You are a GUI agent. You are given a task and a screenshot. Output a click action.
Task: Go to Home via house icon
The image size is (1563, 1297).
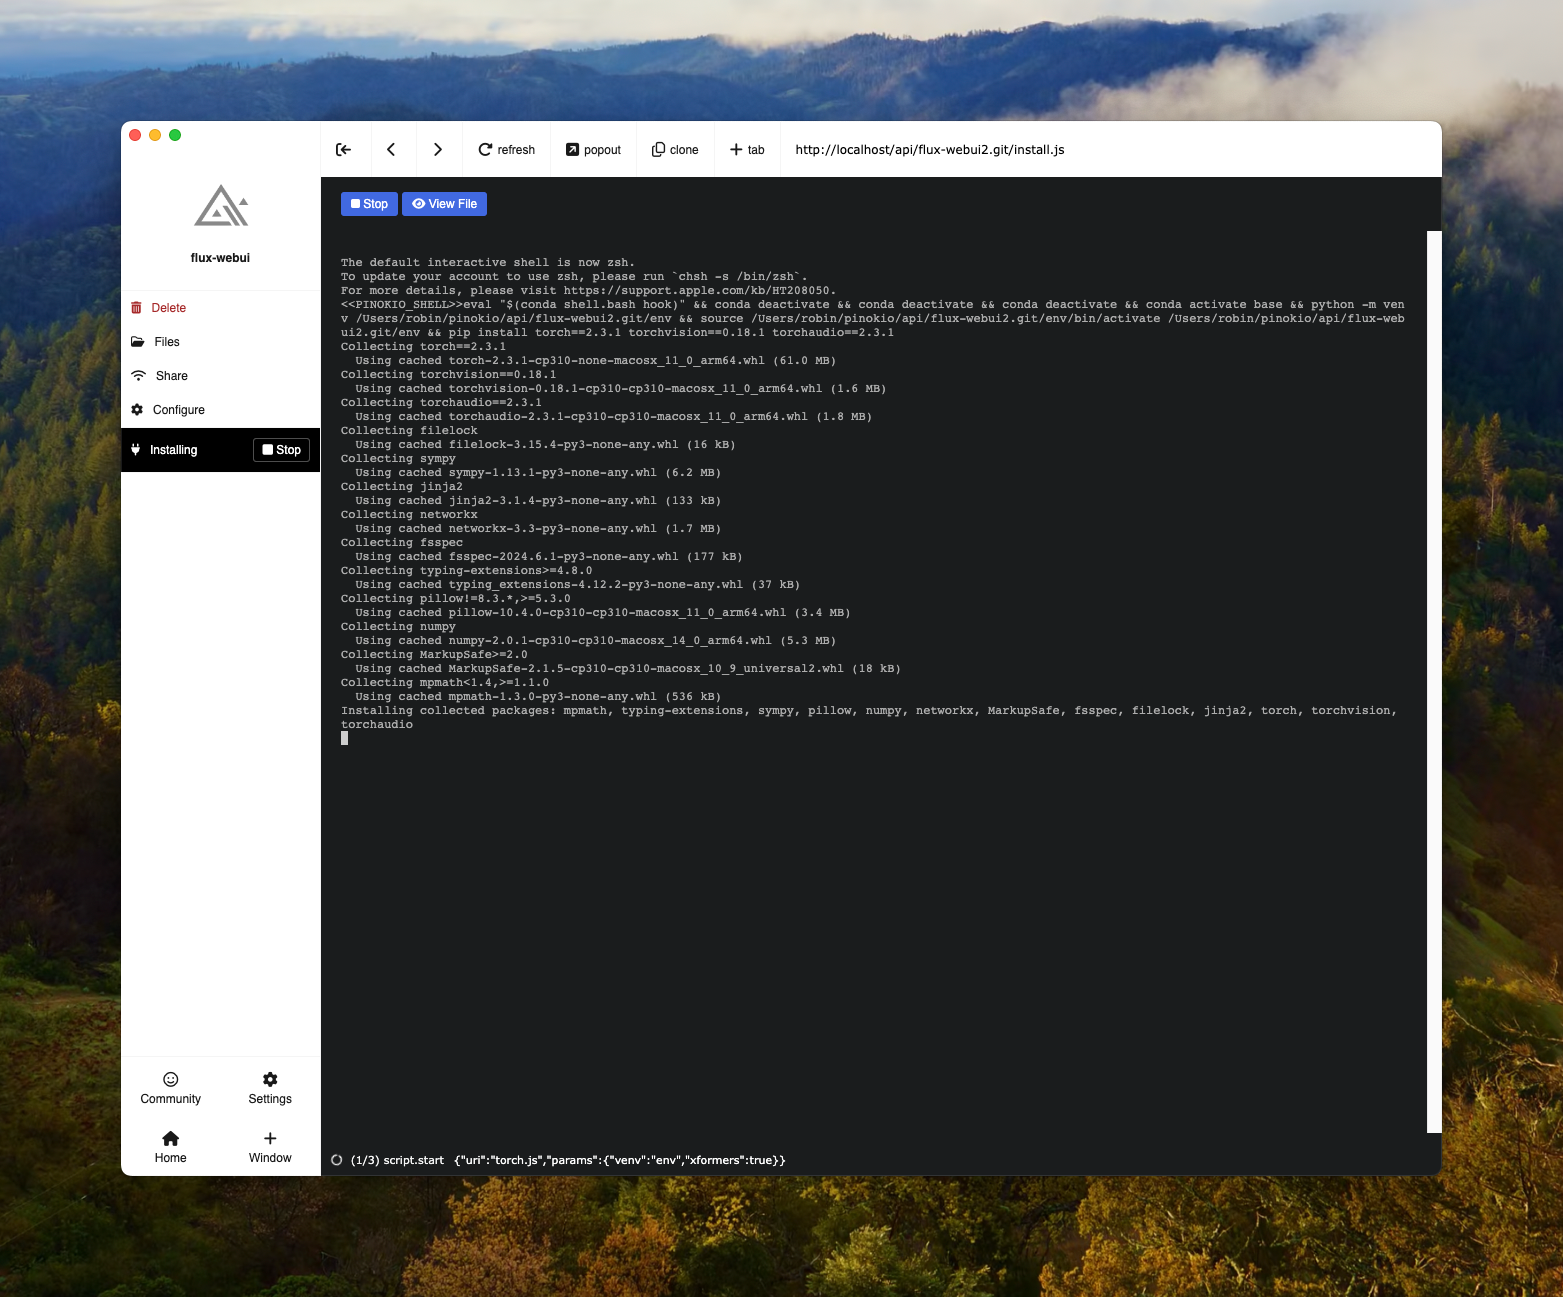click(171, 1138)
